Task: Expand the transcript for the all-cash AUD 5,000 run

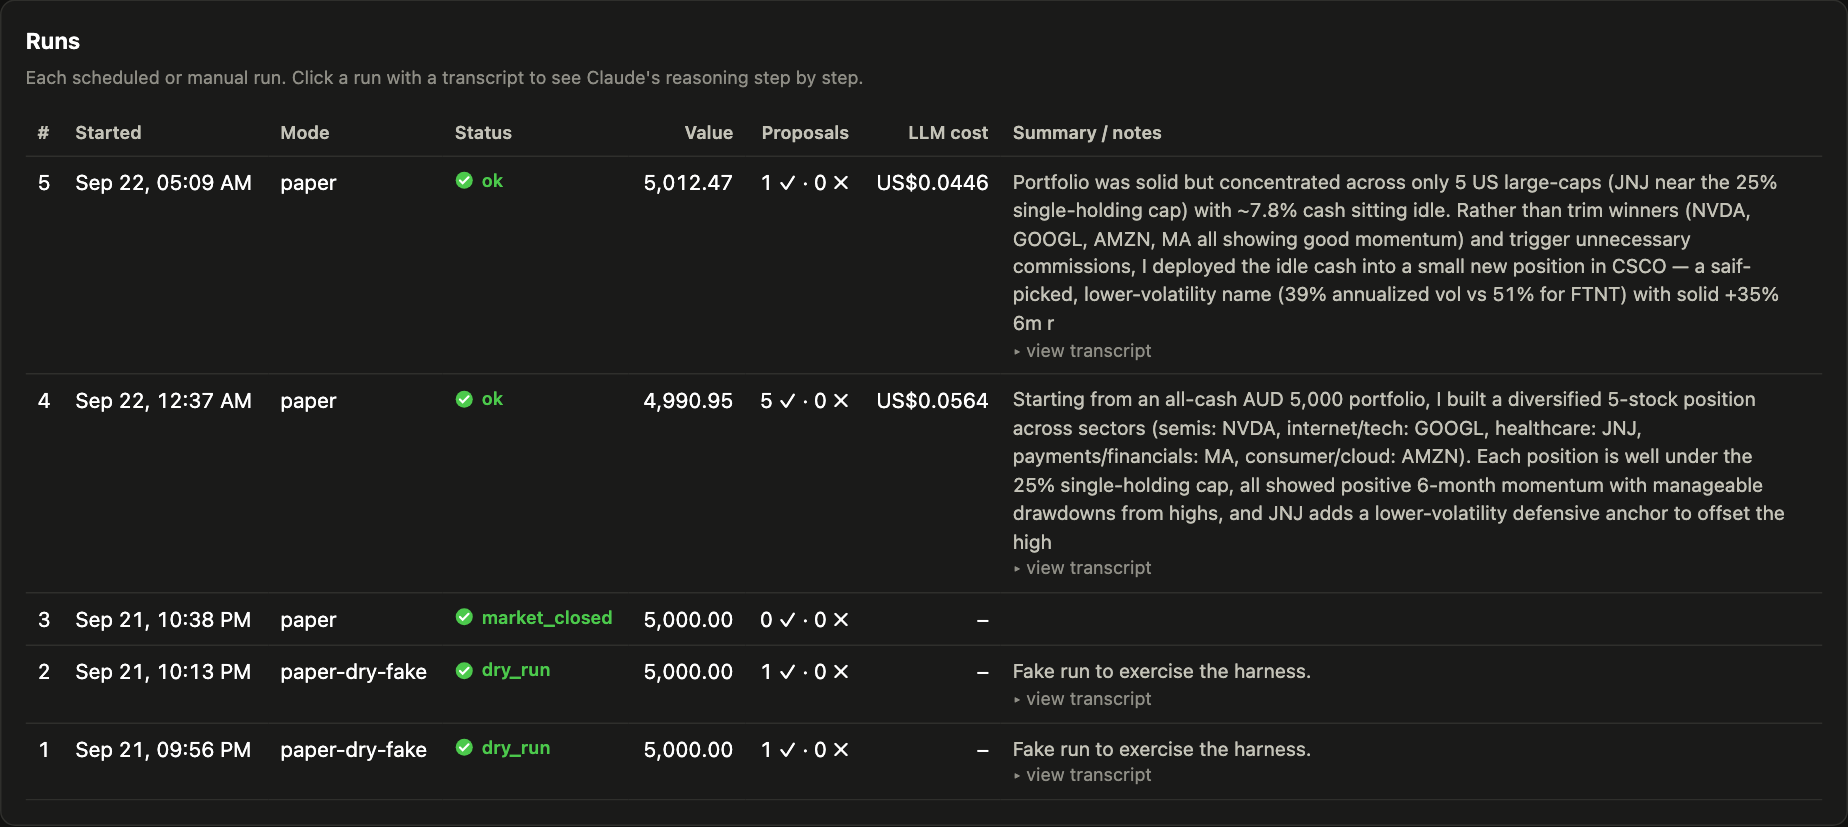Action: [x=1082, y=568]
